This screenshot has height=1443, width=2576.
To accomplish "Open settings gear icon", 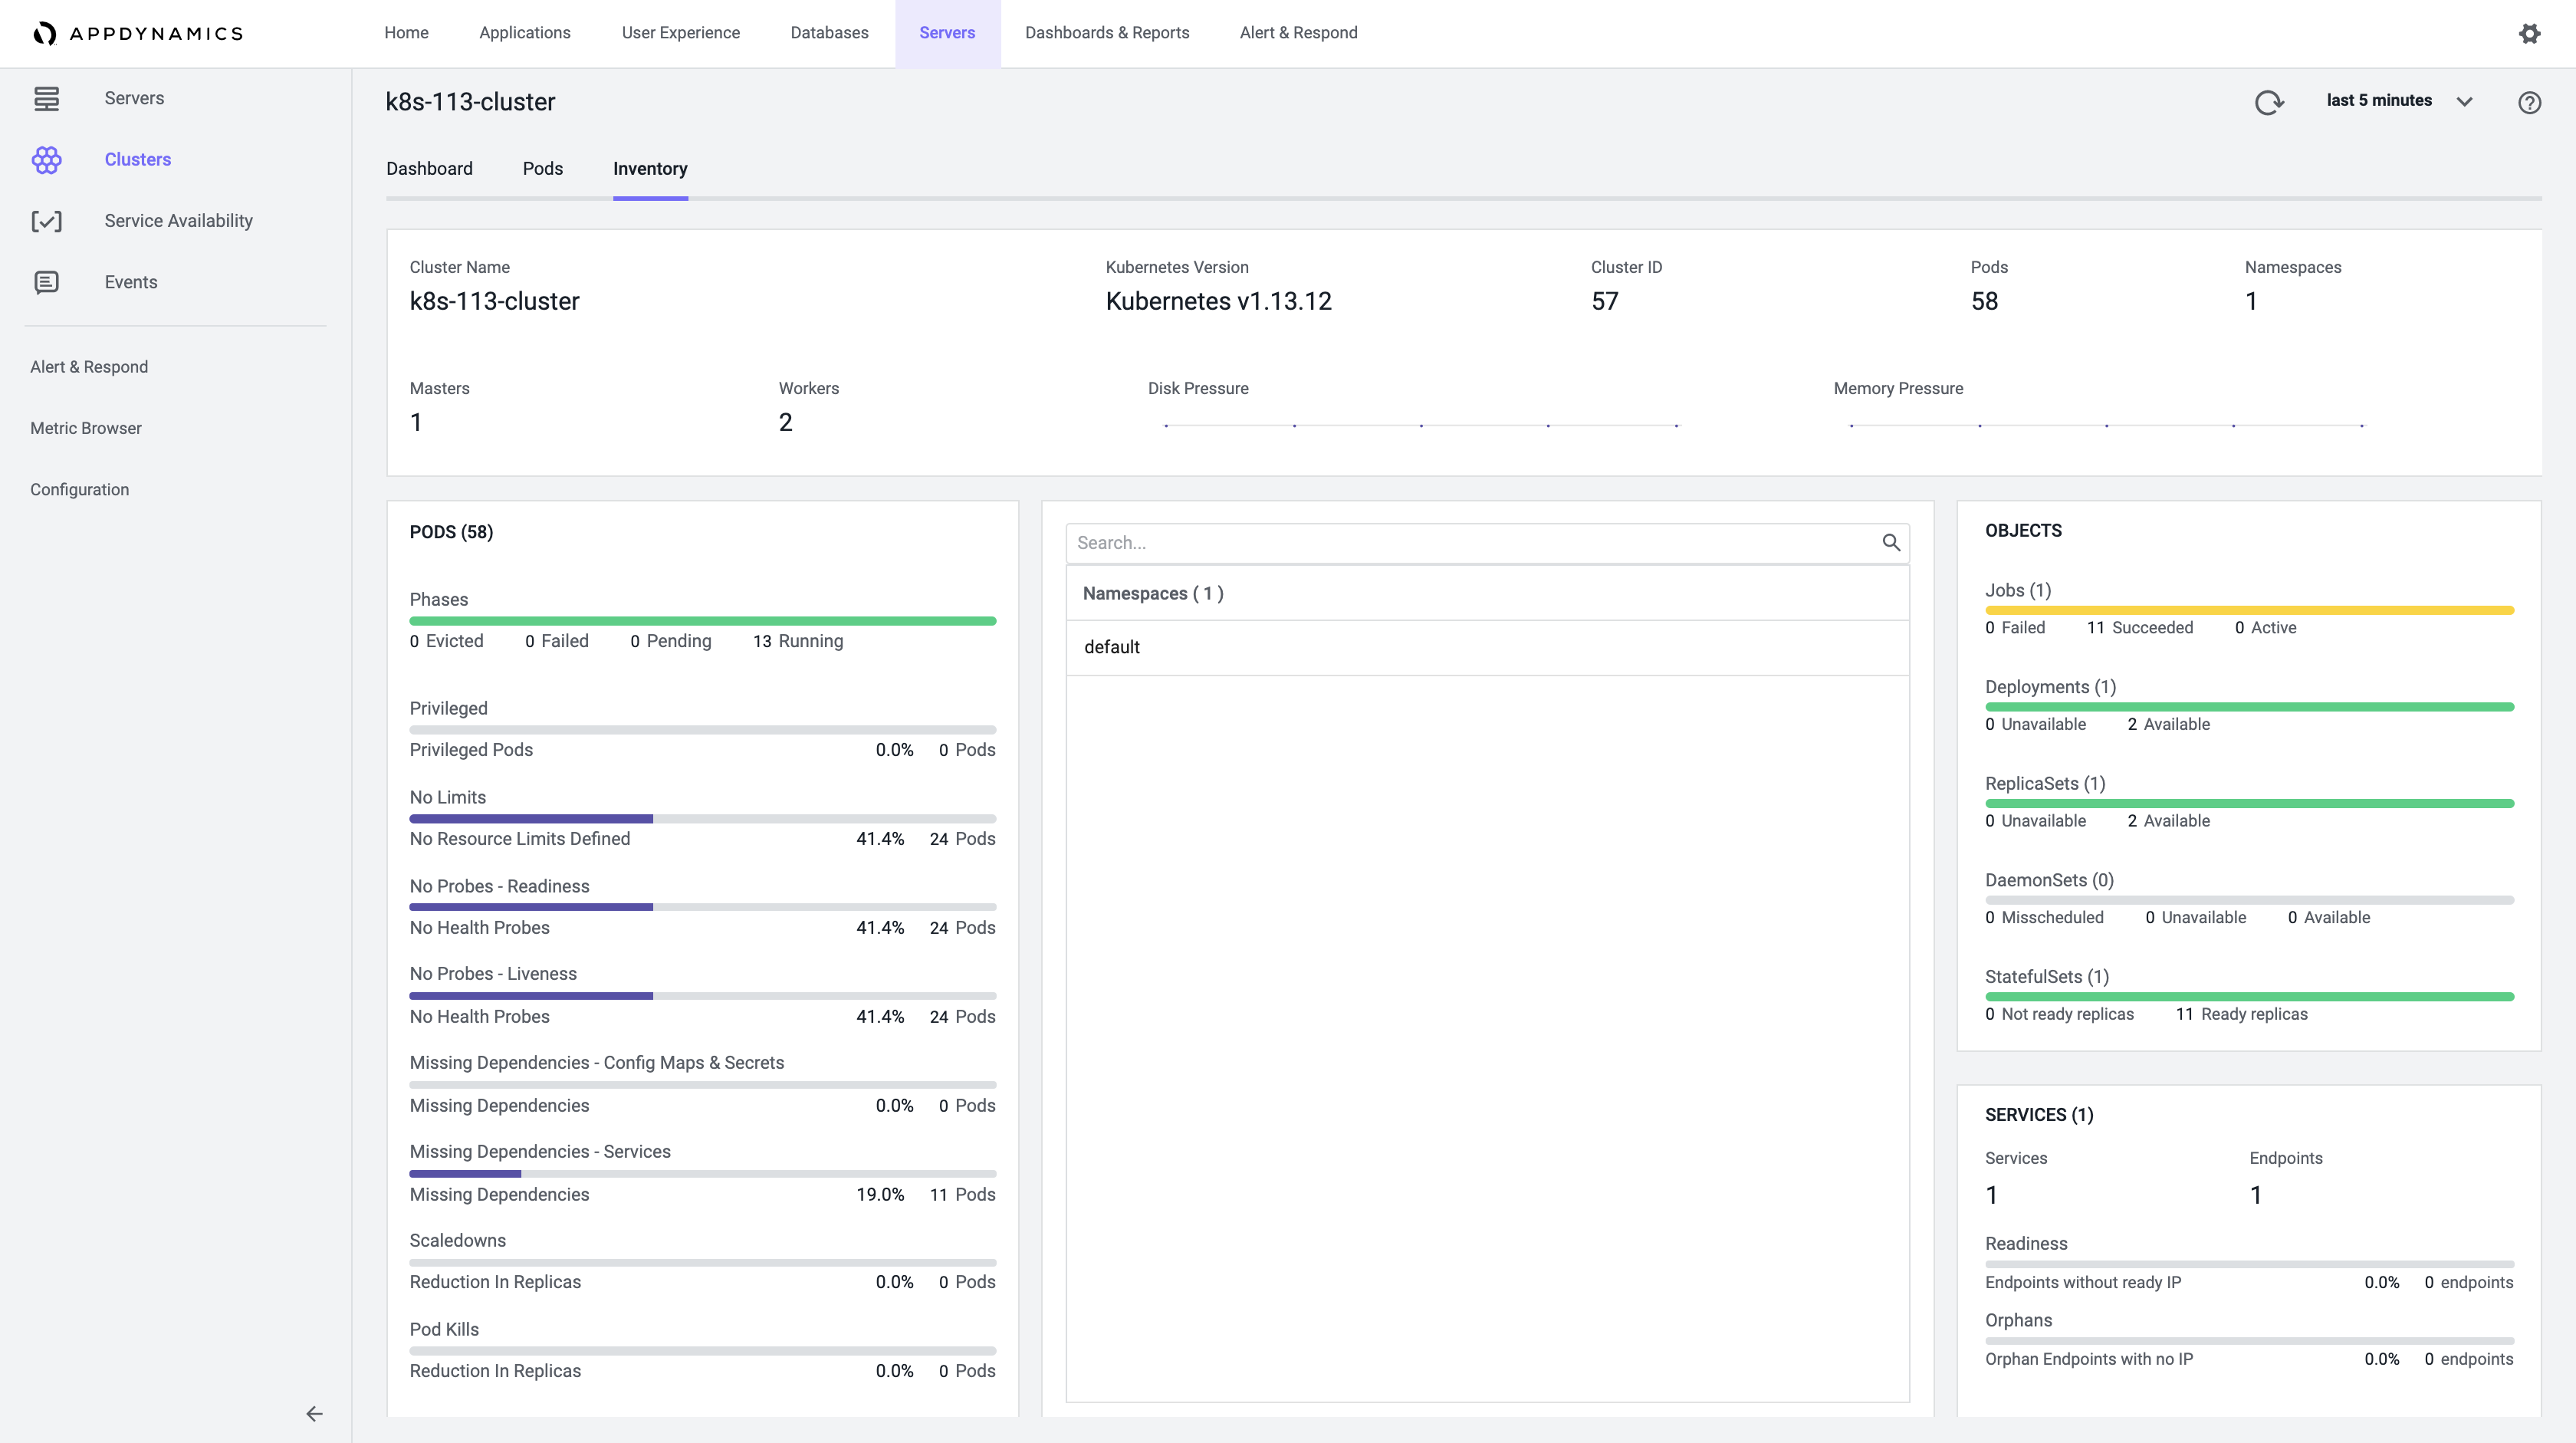I will click(2529, 33).
